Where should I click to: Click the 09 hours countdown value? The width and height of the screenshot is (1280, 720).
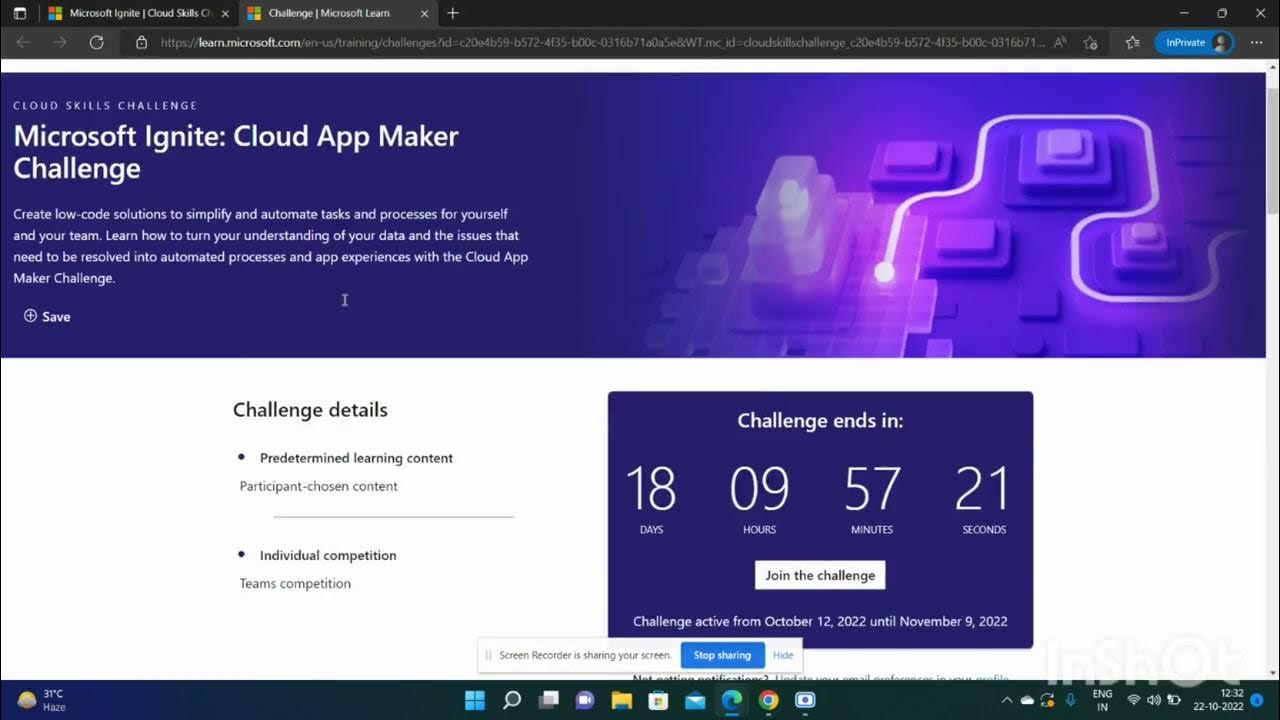coord(759,489)
